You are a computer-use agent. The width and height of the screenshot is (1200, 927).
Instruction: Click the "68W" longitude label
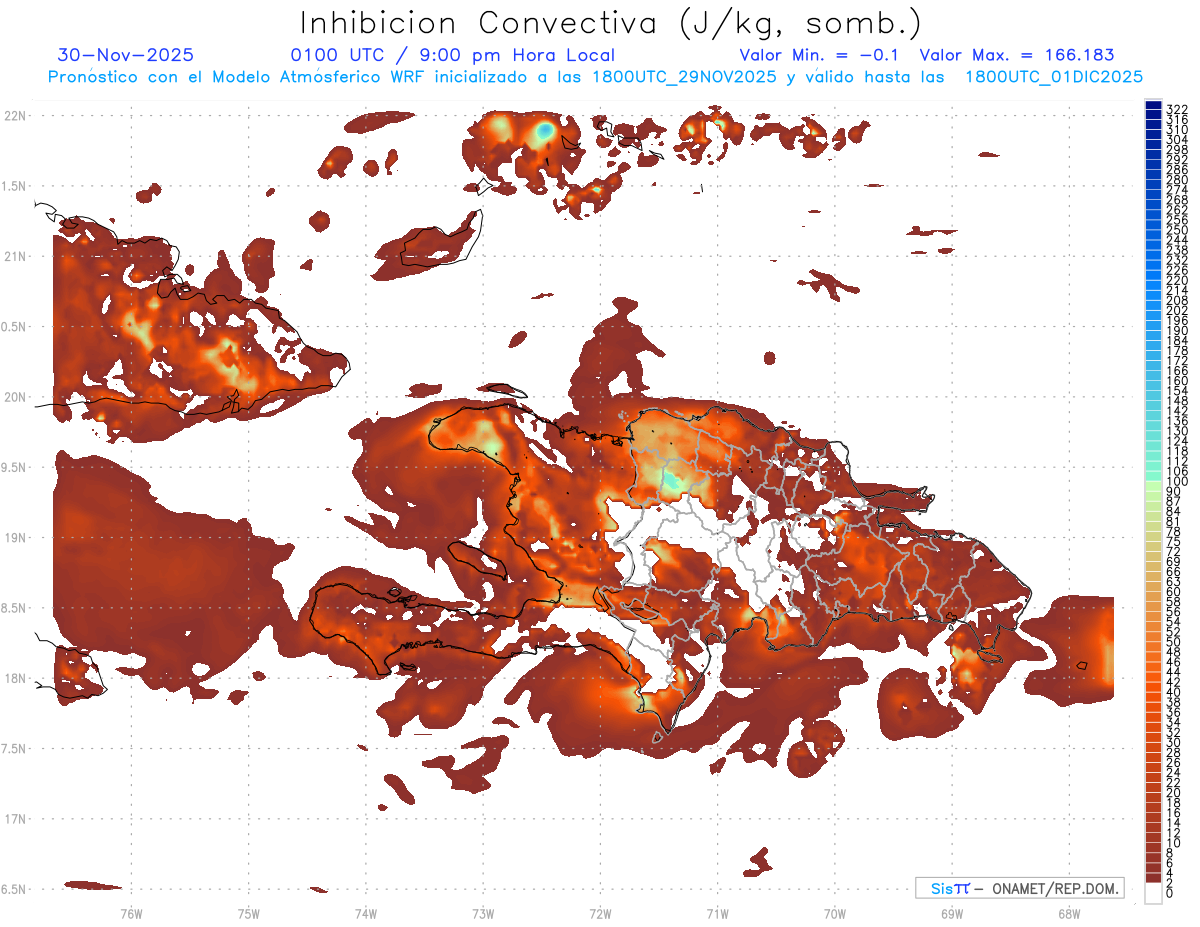tap(1068, 913)
